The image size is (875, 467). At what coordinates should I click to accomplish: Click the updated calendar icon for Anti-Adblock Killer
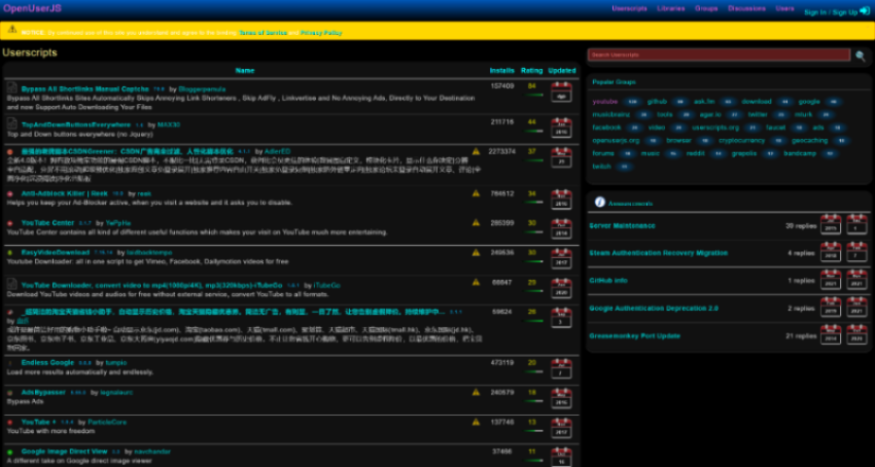561,199
